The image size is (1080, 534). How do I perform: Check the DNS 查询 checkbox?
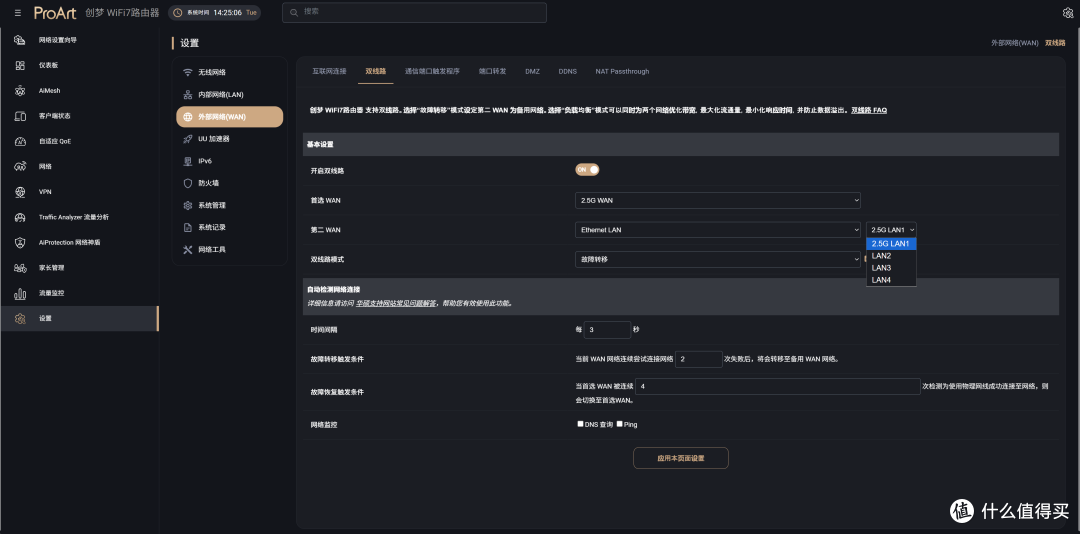pyautogui.click(x=581, y=424)
